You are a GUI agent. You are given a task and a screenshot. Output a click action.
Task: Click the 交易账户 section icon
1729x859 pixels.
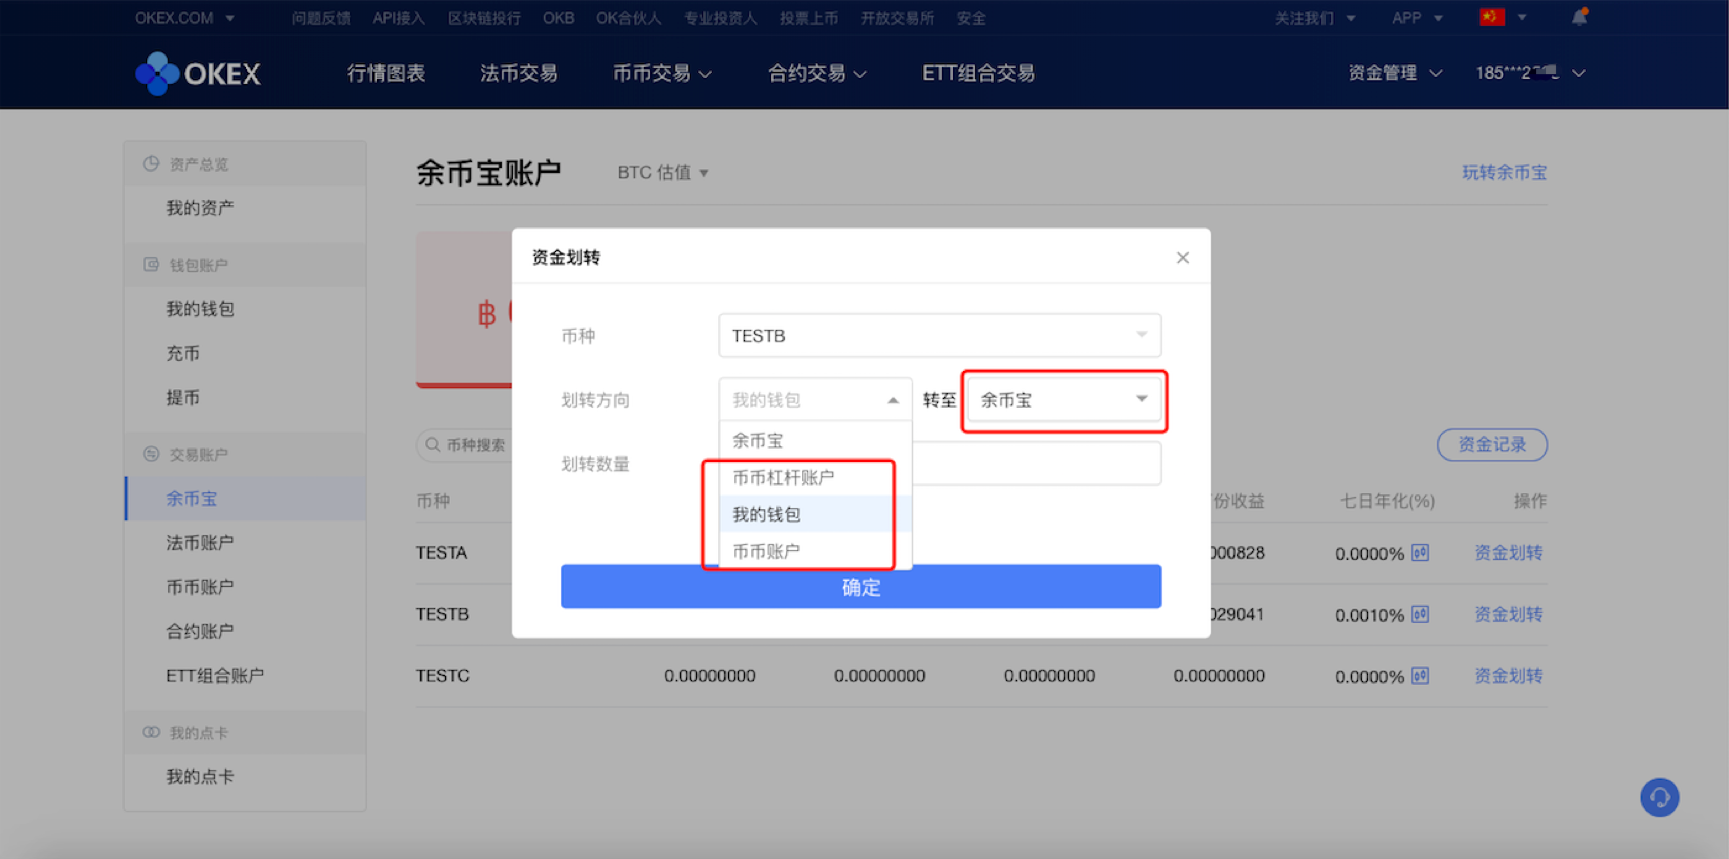pos(151,454)
